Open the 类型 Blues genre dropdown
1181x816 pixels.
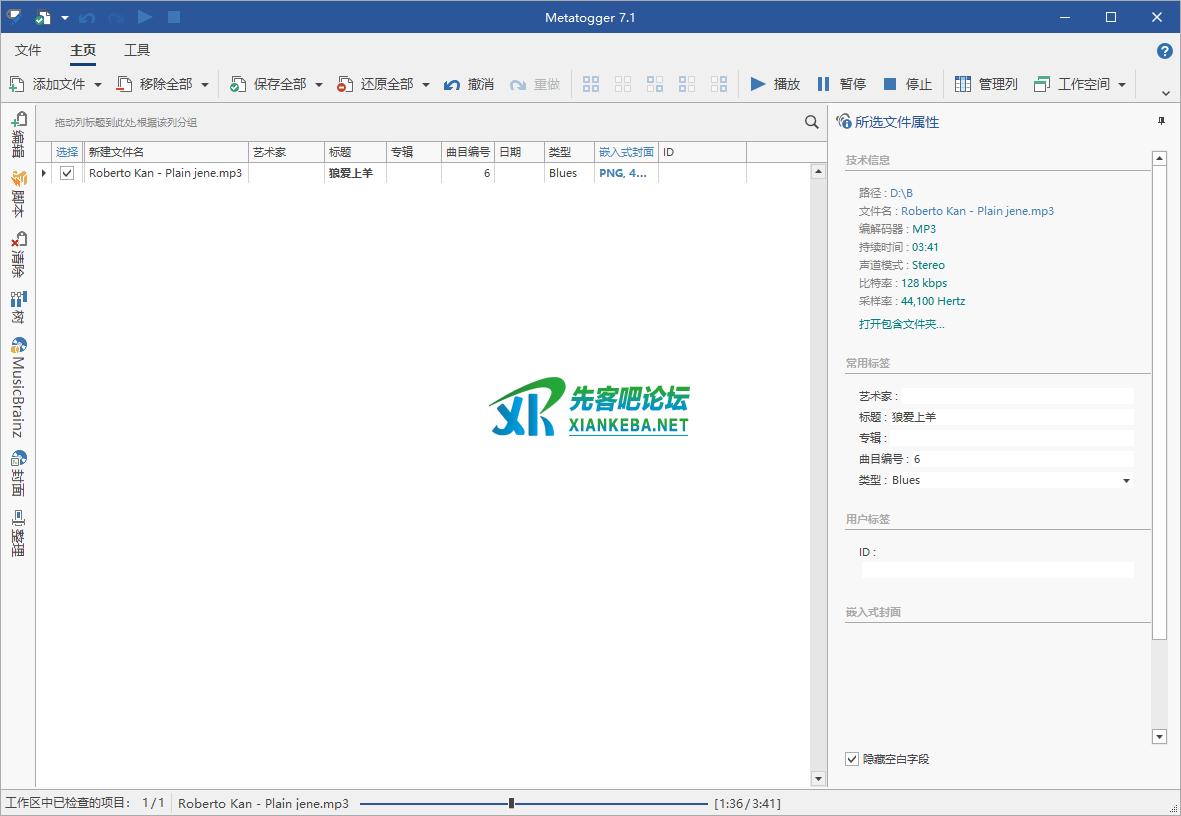[1126, 481]
